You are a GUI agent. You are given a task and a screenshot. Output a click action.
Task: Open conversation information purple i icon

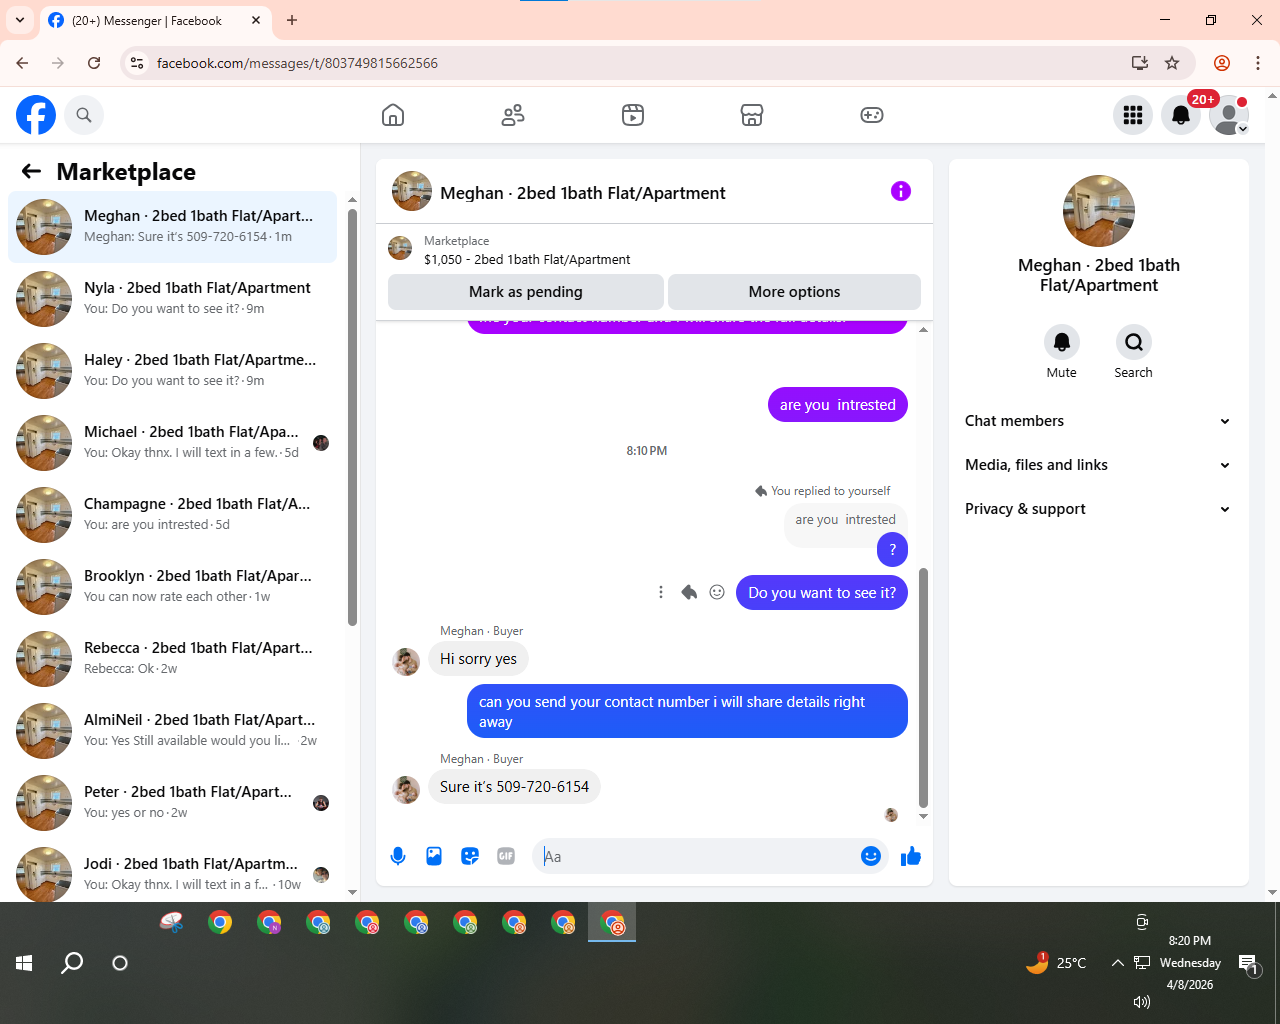(901, 191)
